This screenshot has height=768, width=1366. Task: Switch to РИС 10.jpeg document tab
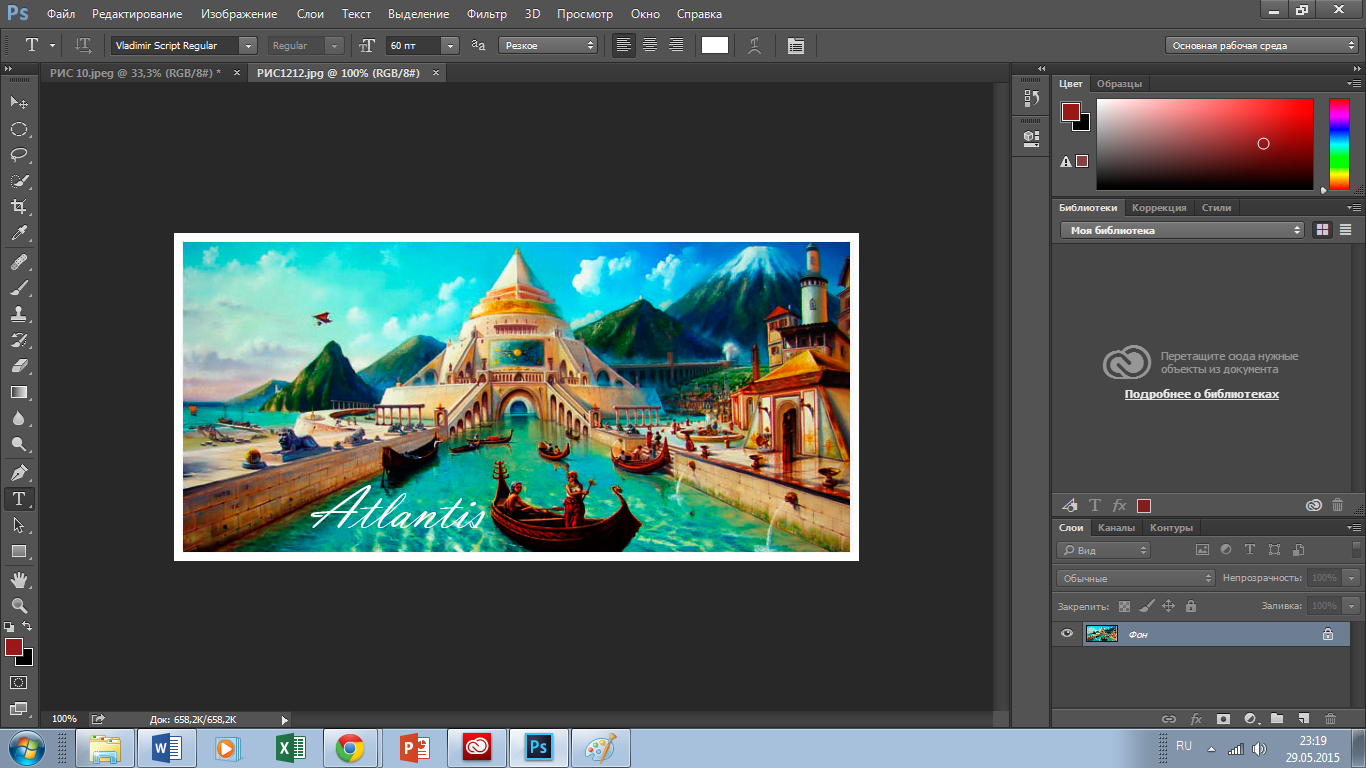click(x=135, y=73)
